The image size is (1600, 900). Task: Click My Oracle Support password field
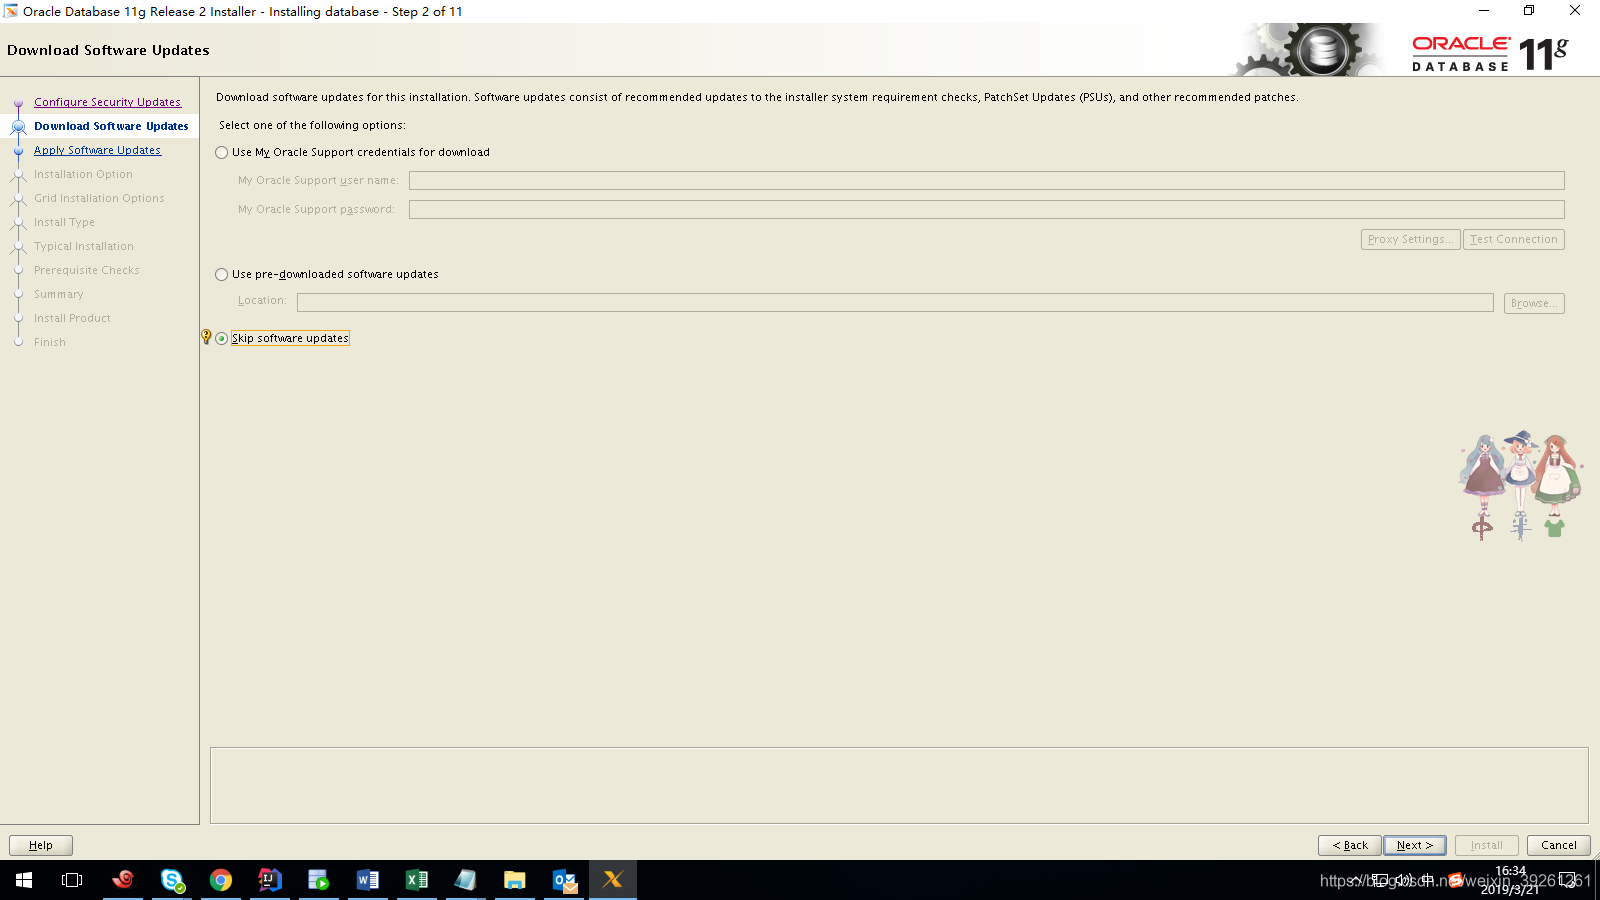pos(987,209)
